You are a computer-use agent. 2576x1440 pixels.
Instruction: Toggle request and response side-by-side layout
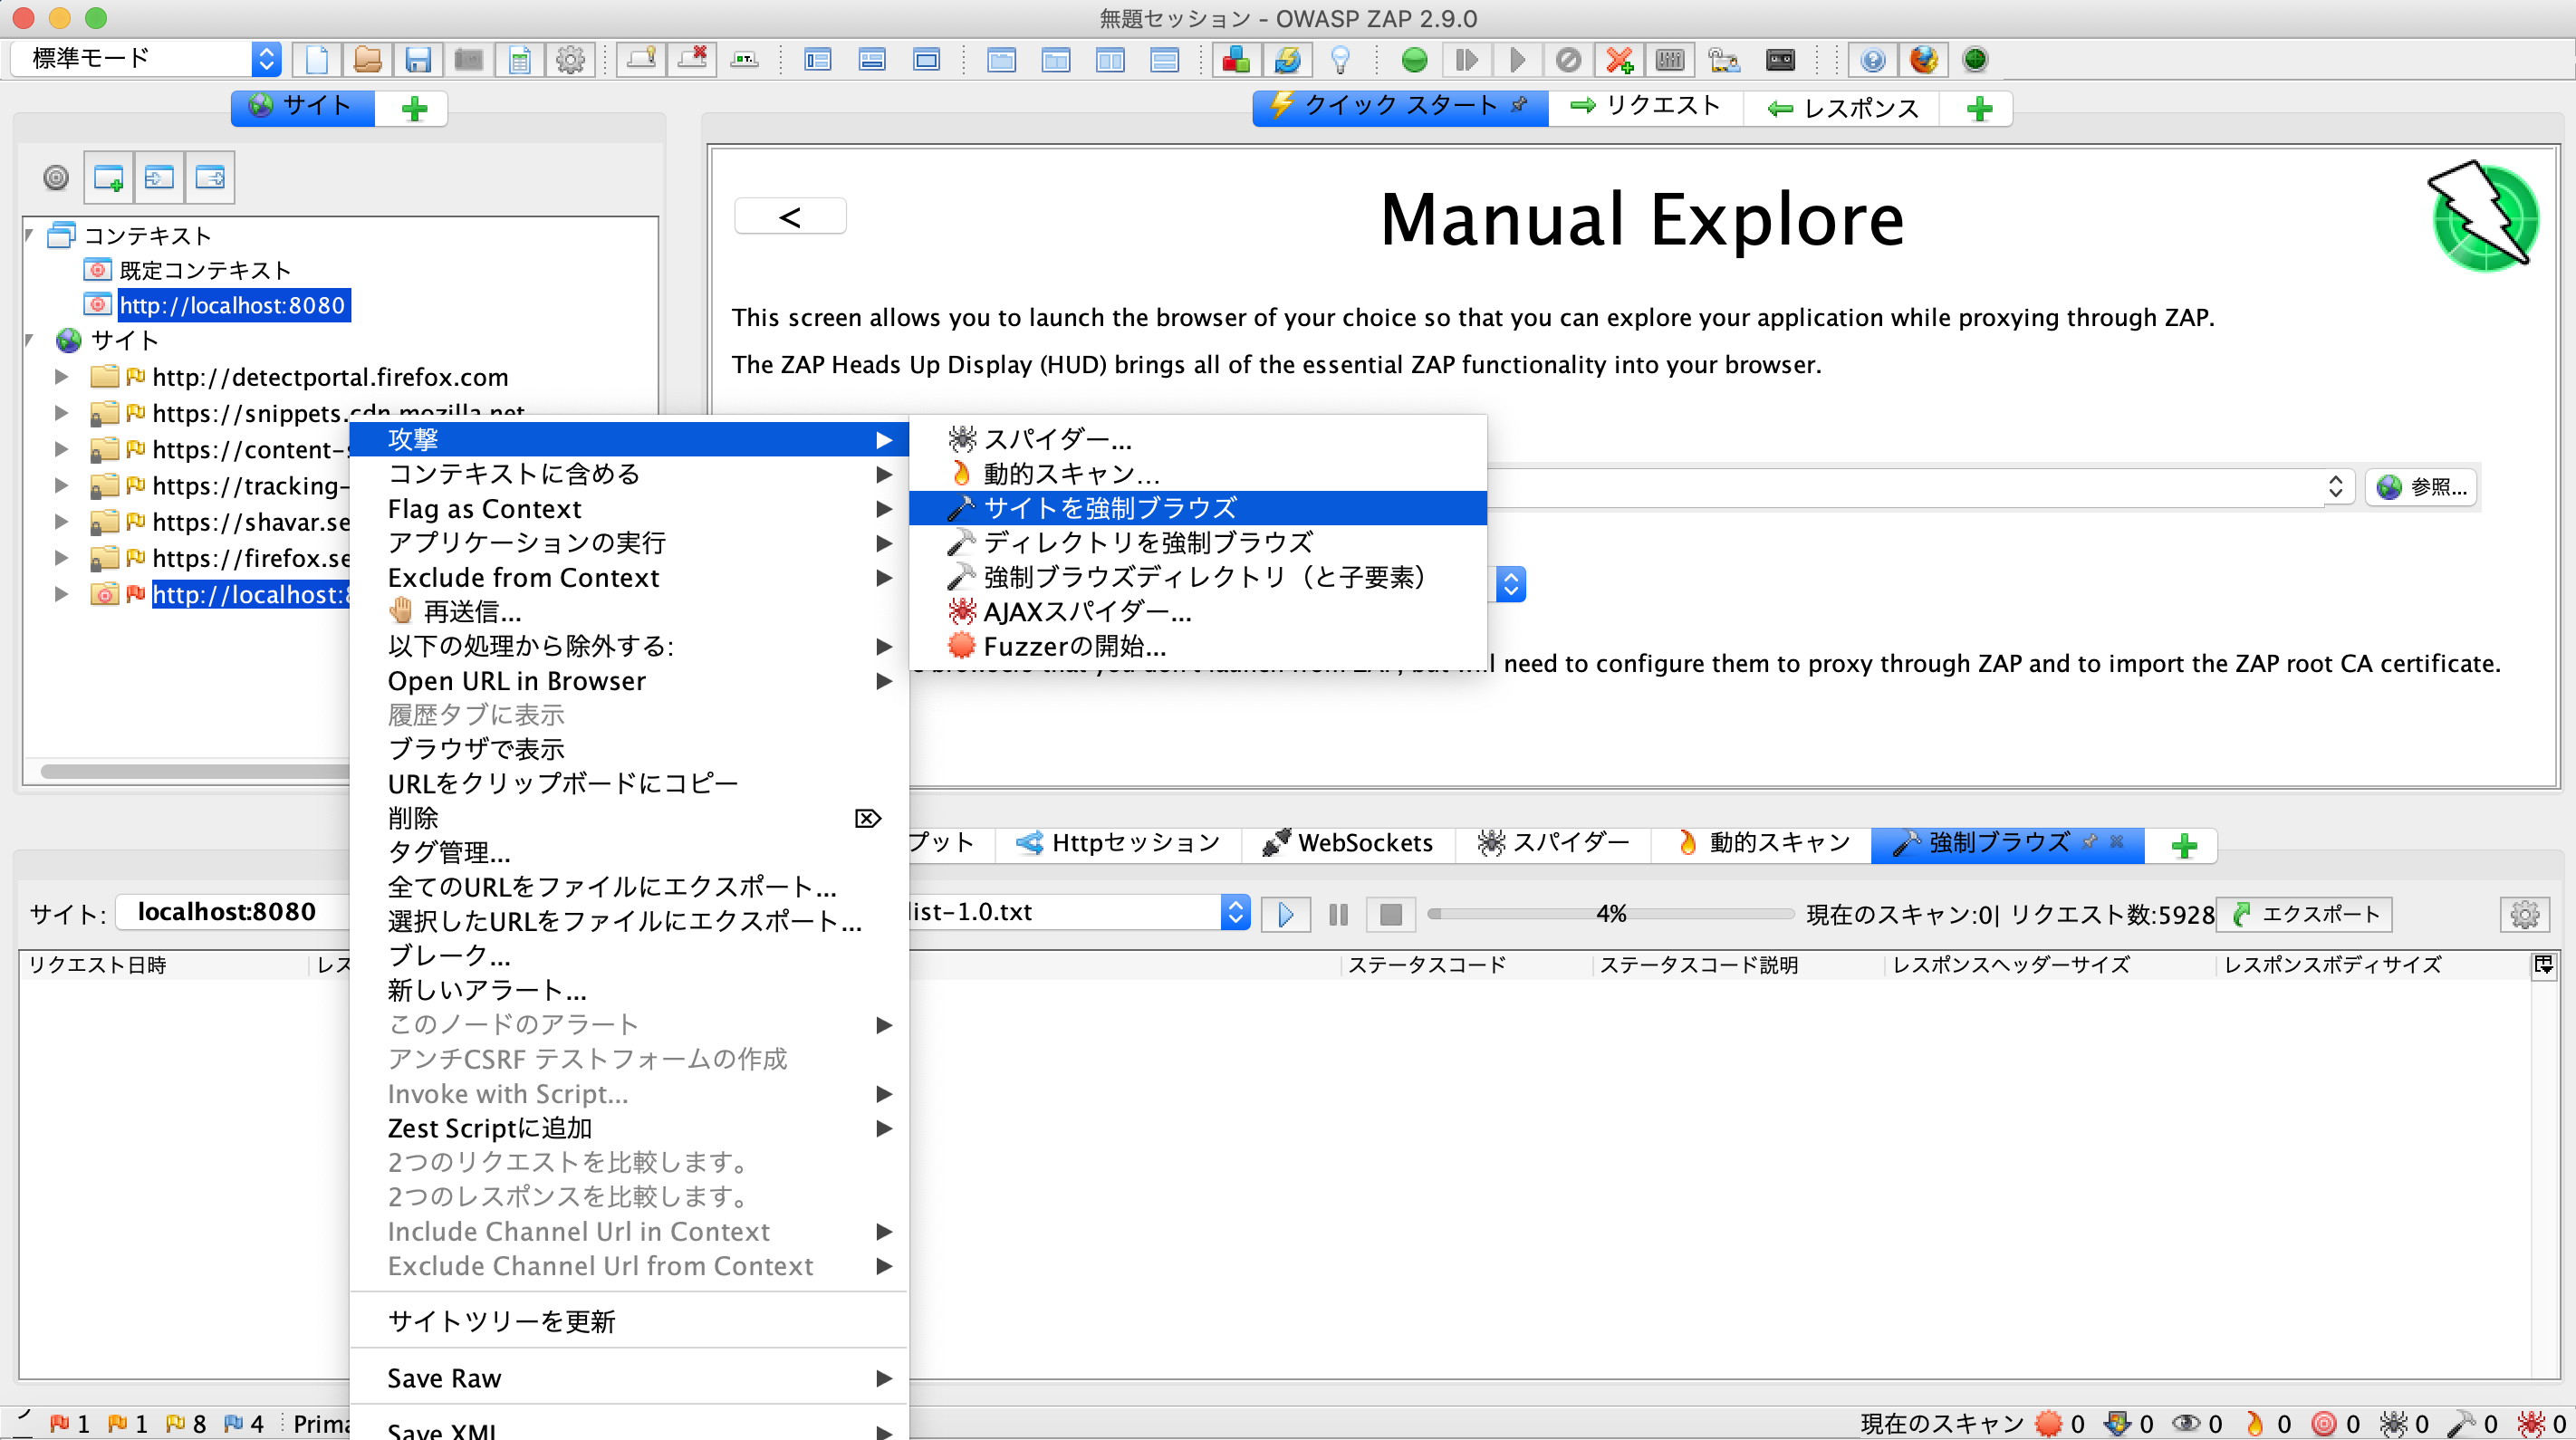[x=1110, y=60]
